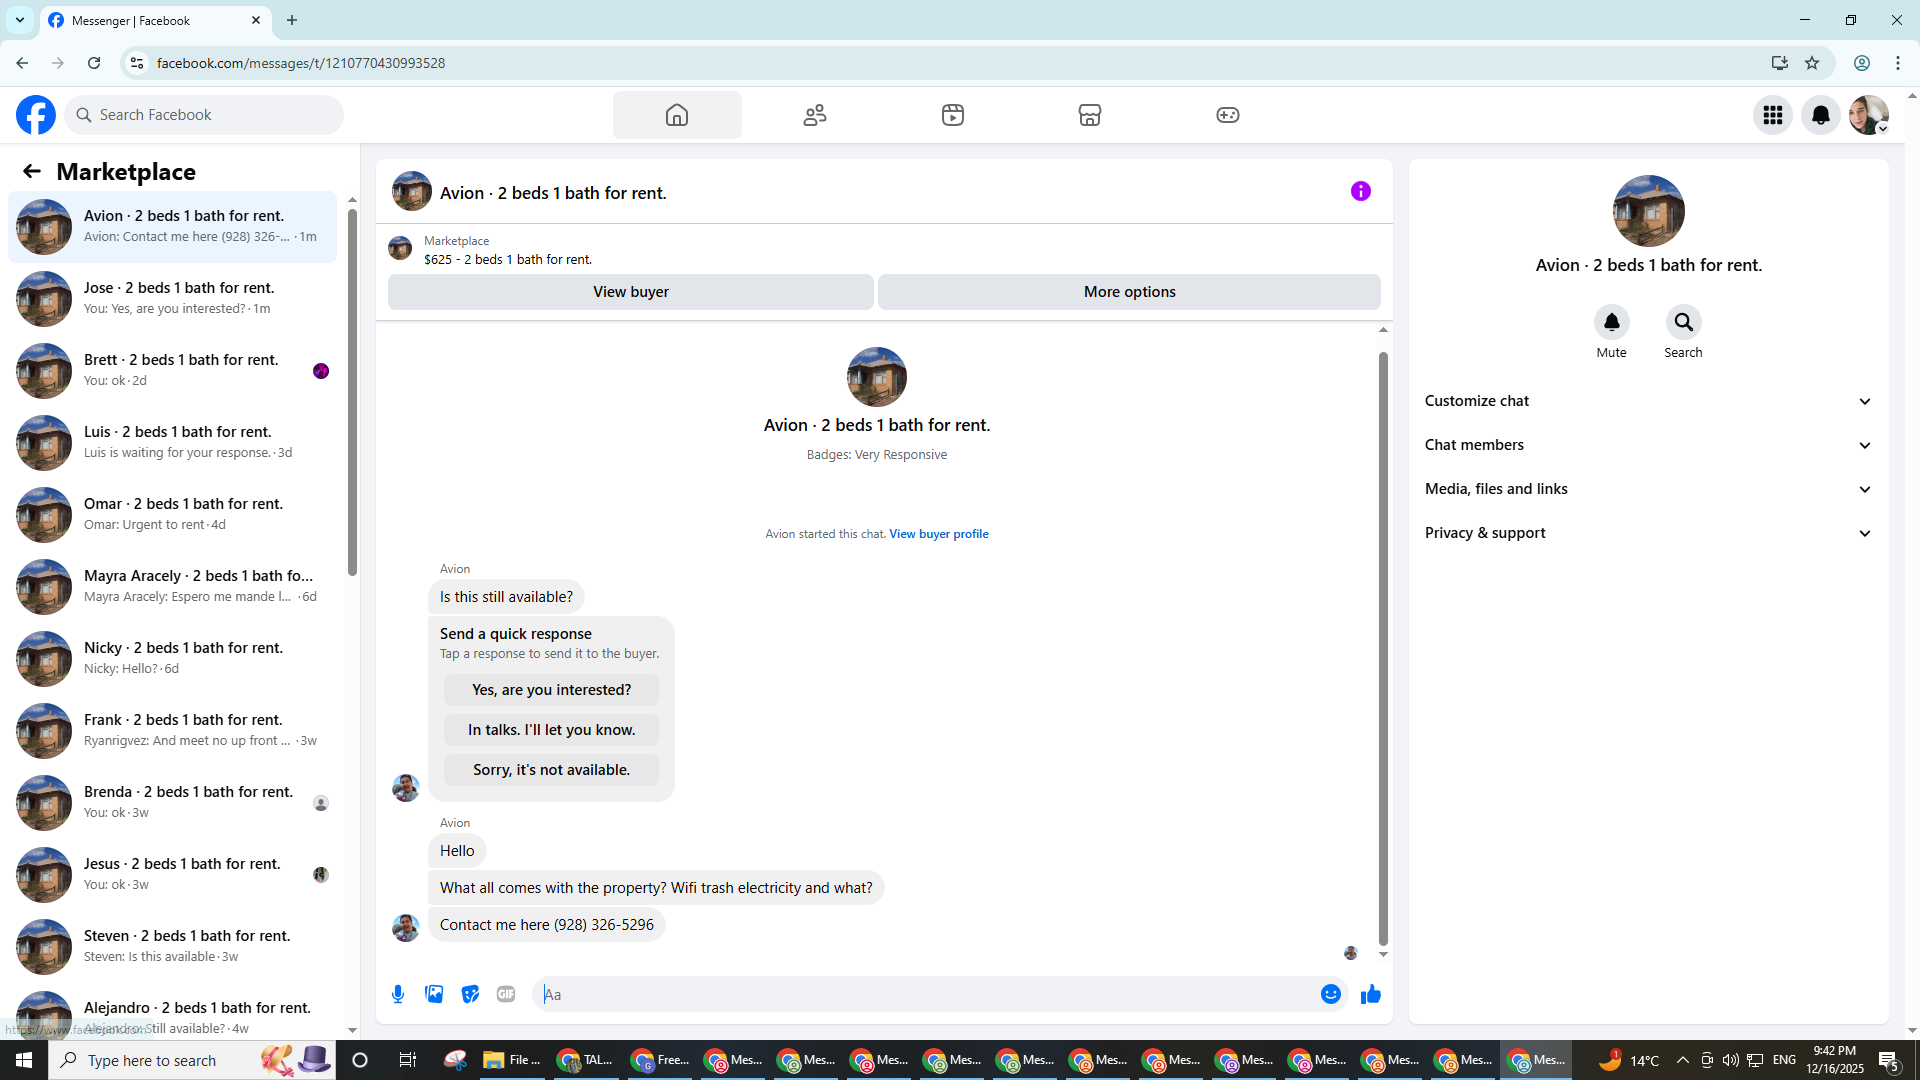
Task: Show hidden system tray icons
Action: (1682, 1060)
